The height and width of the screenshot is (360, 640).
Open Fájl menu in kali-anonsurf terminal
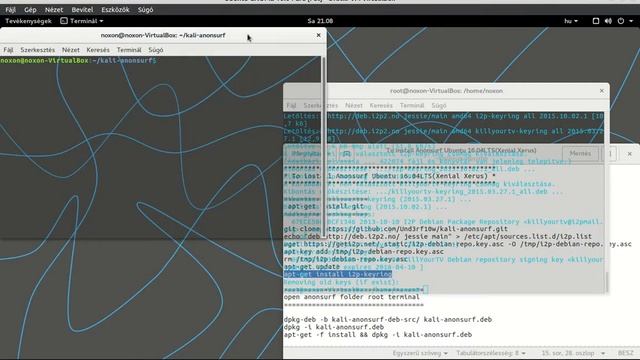pyautogui.click(x=8, y=50)
